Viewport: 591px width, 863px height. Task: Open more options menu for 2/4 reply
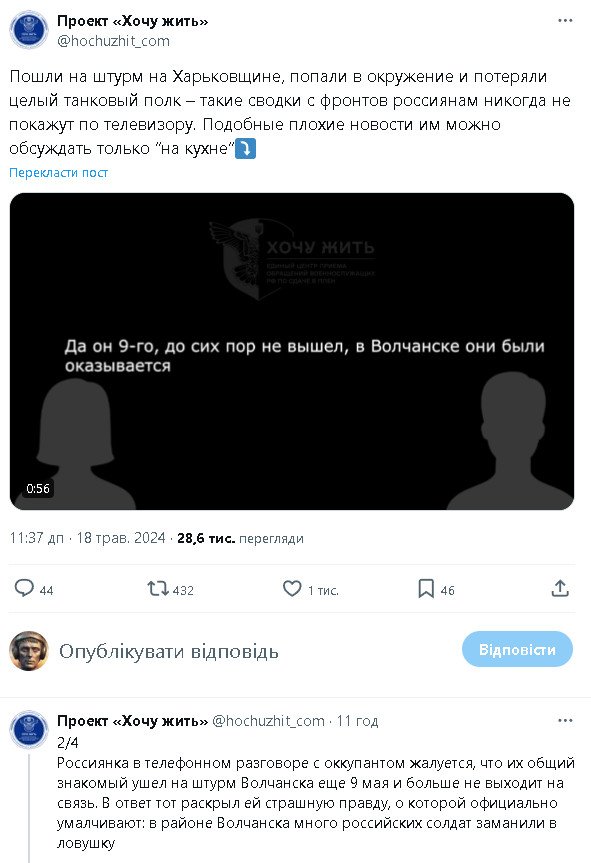coord(565,720)
